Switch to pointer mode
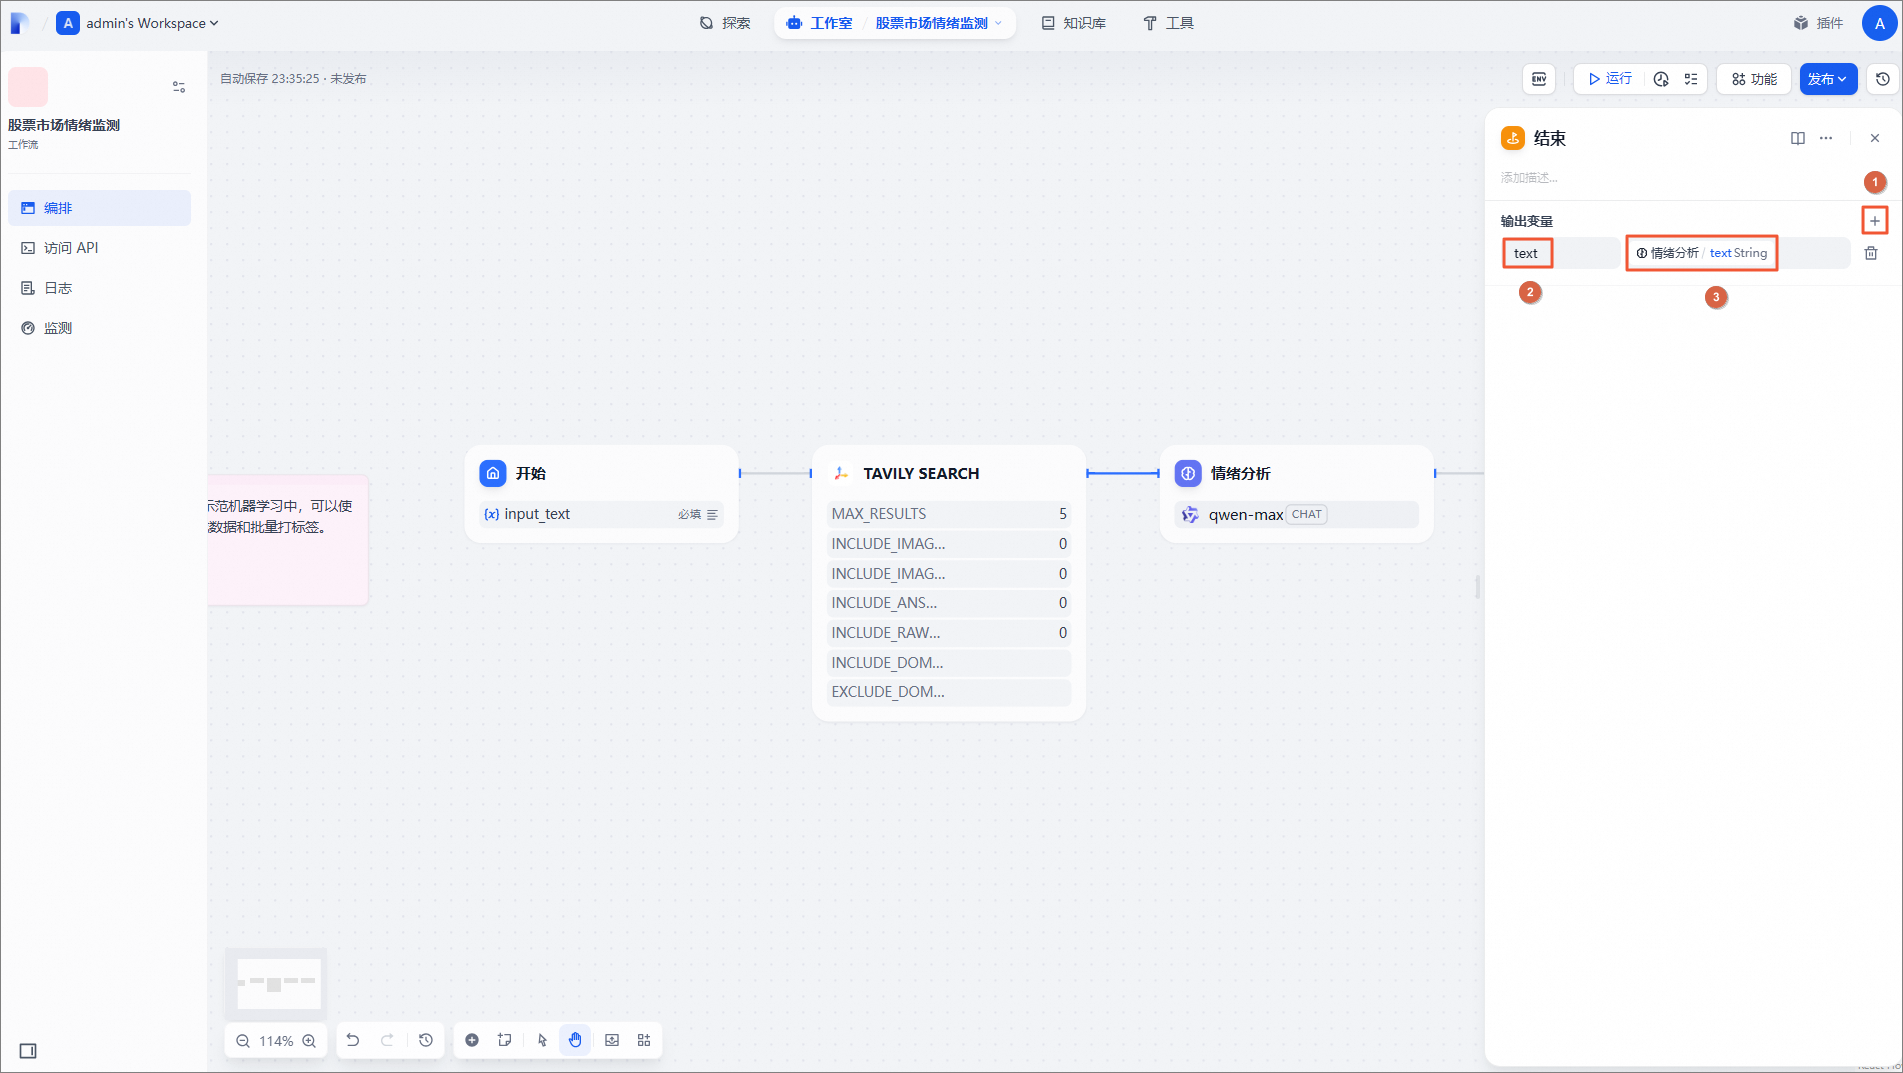Screen dimensions: 1903x1073 click(542, 1040)
